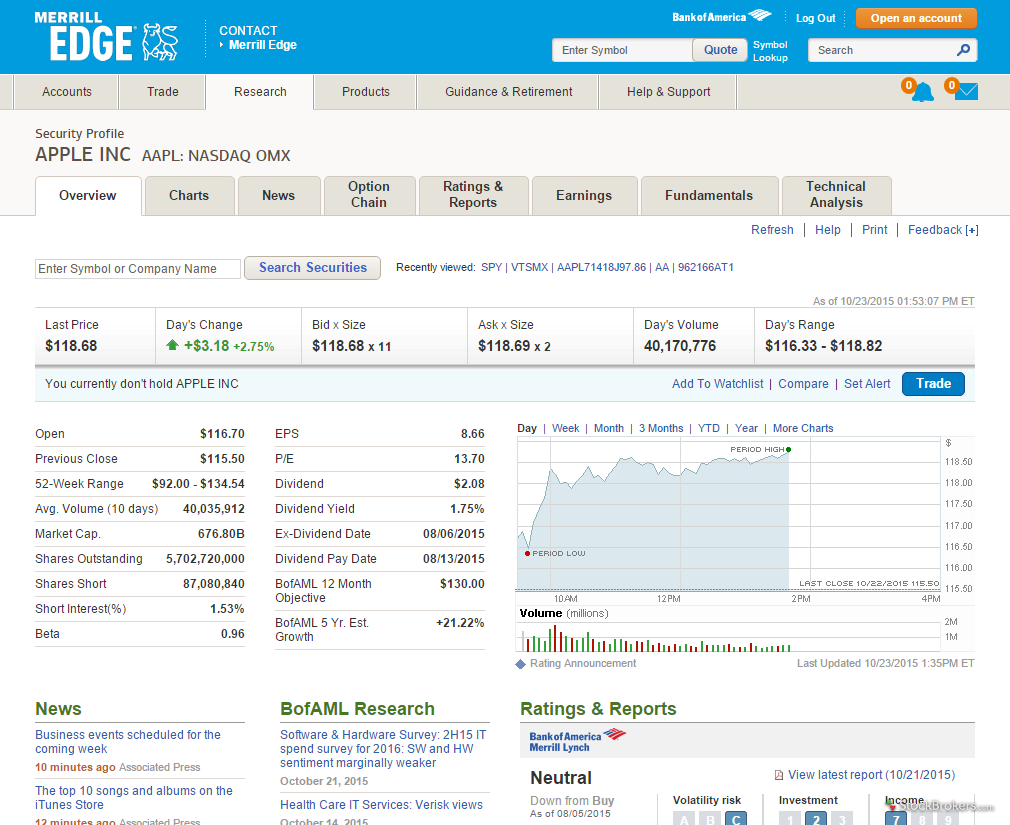This screenshot has width=1010, height=825.
Task: Open the Option Chain tab
Action: [368, 194]
